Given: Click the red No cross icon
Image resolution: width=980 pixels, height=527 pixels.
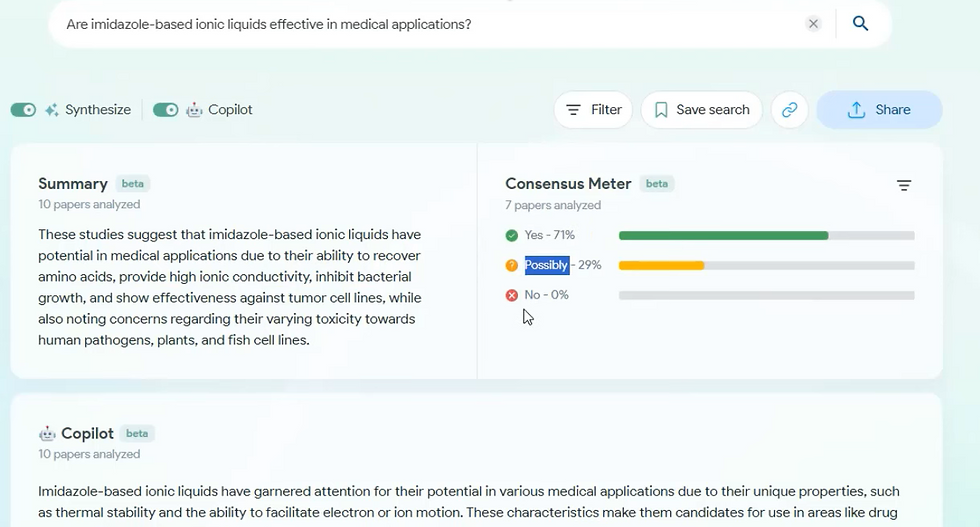Looking at the screenshot, I should click(x=512, y=295).
